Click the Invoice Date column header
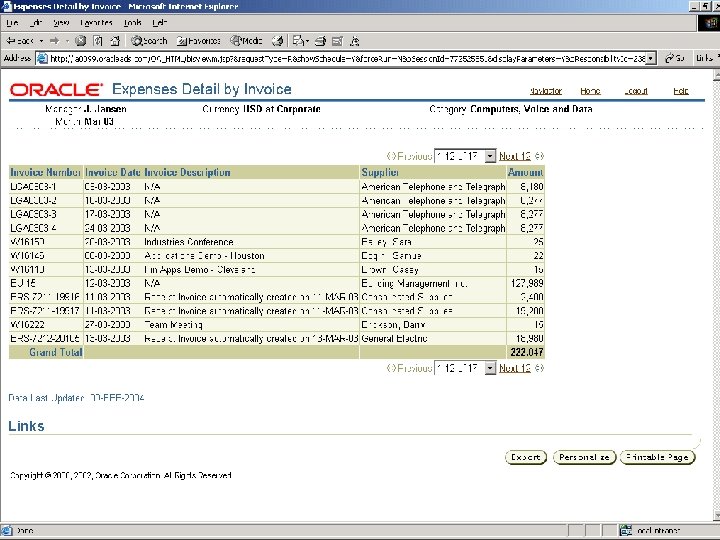The height and width of the screenshot is (540, 720). [112, 172]
